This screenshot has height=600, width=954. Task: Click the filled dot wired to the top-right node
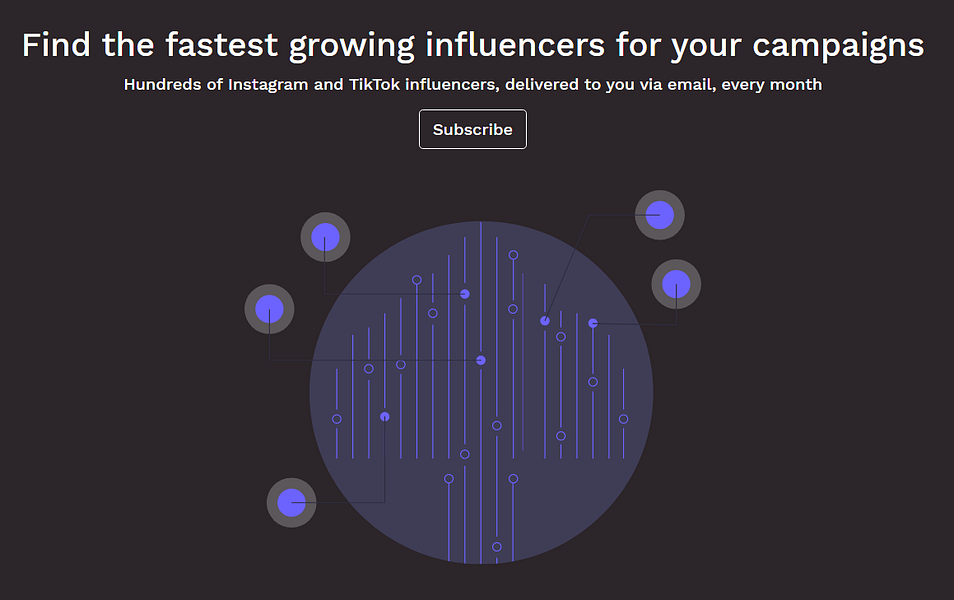click(545, 319)
